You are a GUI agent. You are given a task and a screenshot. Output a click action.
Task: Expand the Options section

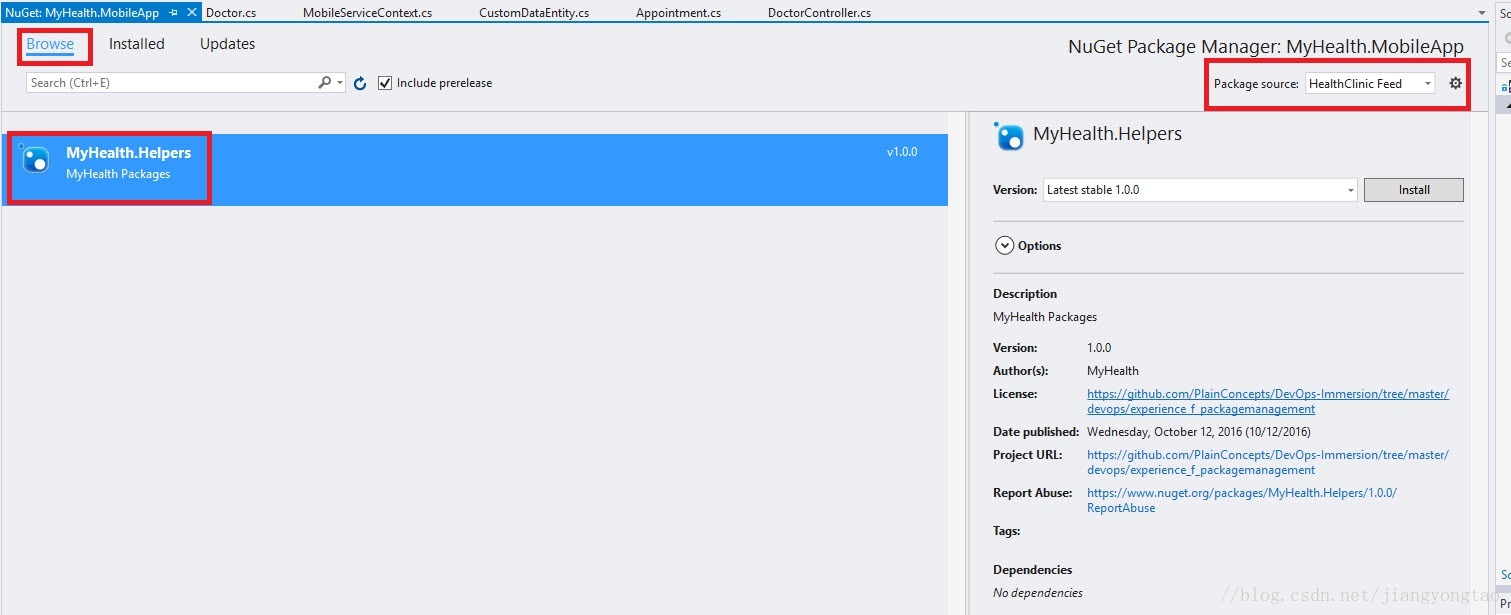coord(1005,246)
